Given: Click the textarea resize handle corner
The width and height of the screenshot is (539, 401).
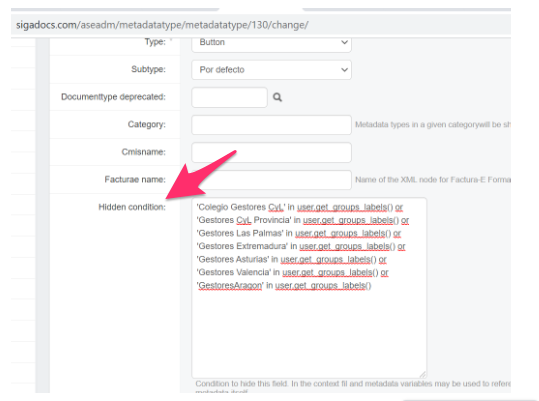Looking at the screenshot, I should pos(423,375).
